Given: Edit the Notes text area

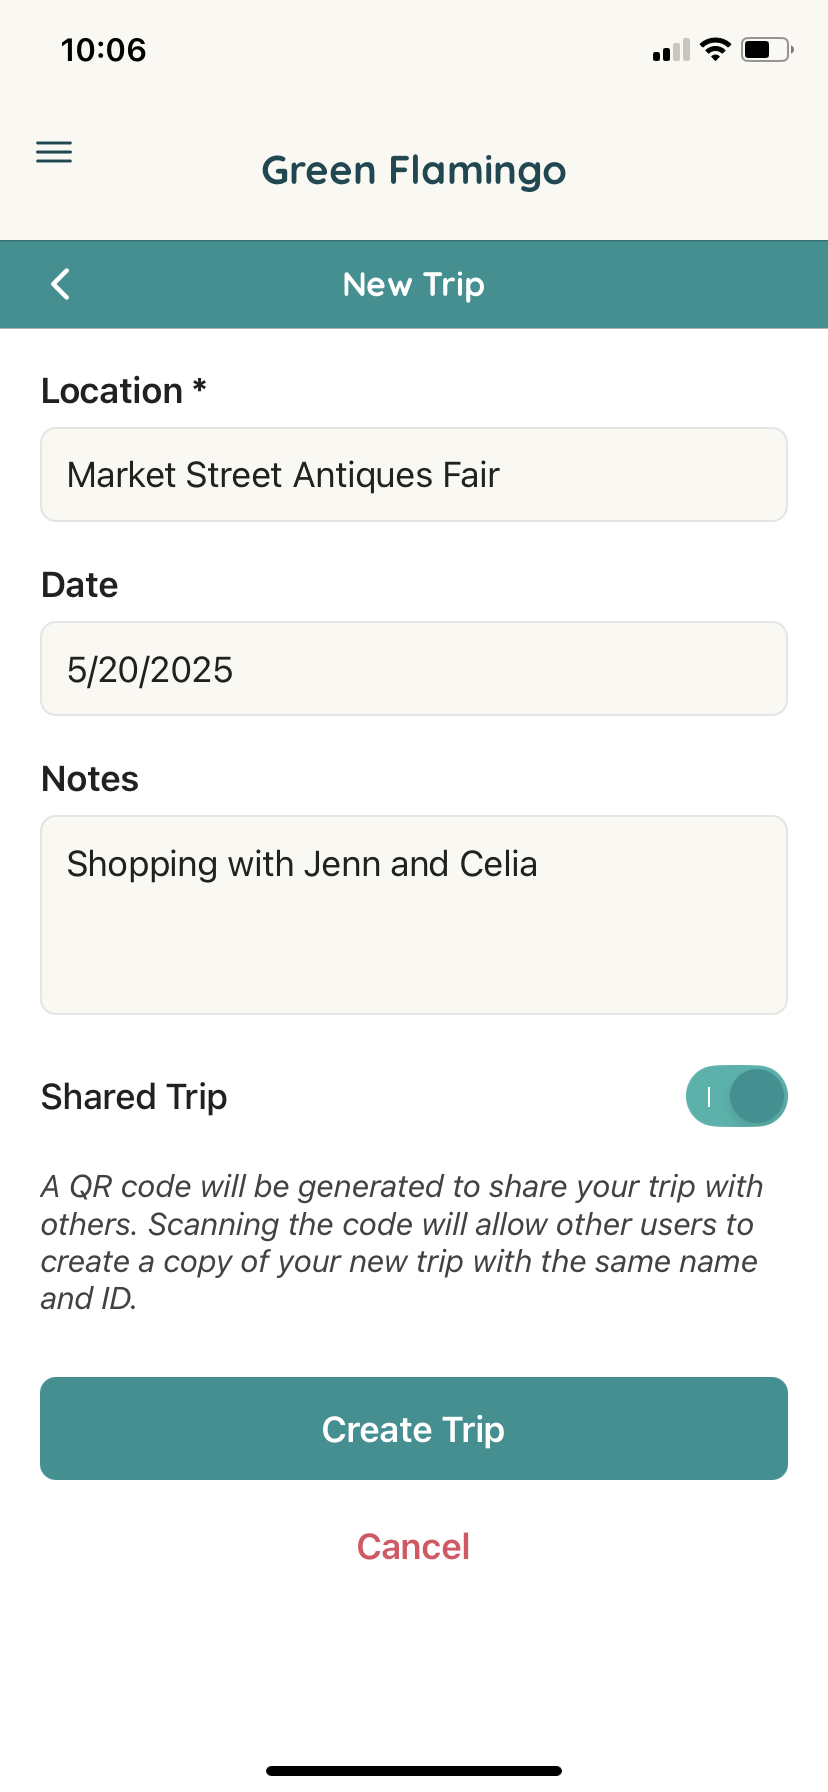Looking at the screenshot, I should click(414, 915).
